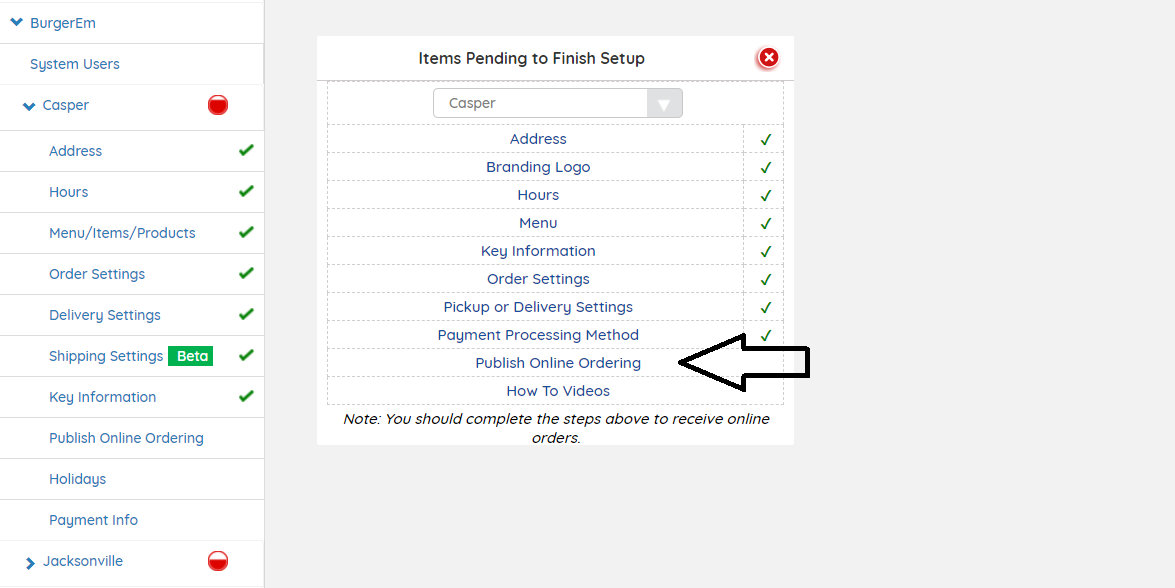The image size is (1175, 588).
Task: Open the Casper location dropdown
Action: pyautogui.click(x=557, y=103)
